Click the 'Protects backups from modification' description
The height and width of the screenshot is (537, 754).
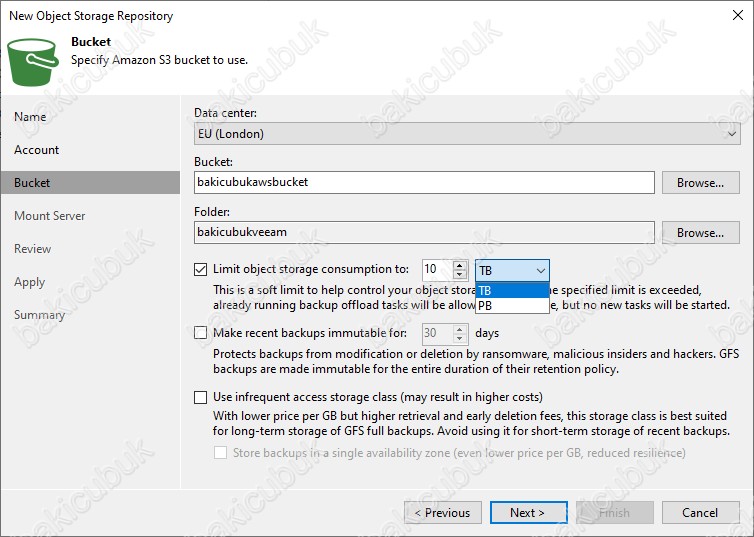pos(476,362)
